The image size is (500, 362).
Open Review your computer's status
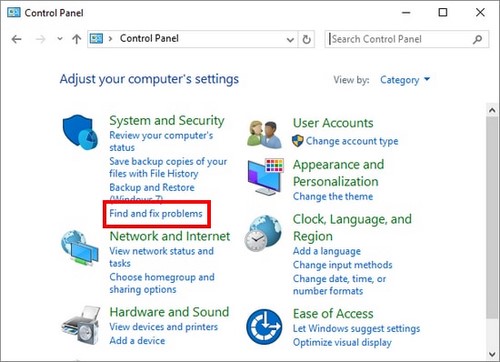point(161,141)
